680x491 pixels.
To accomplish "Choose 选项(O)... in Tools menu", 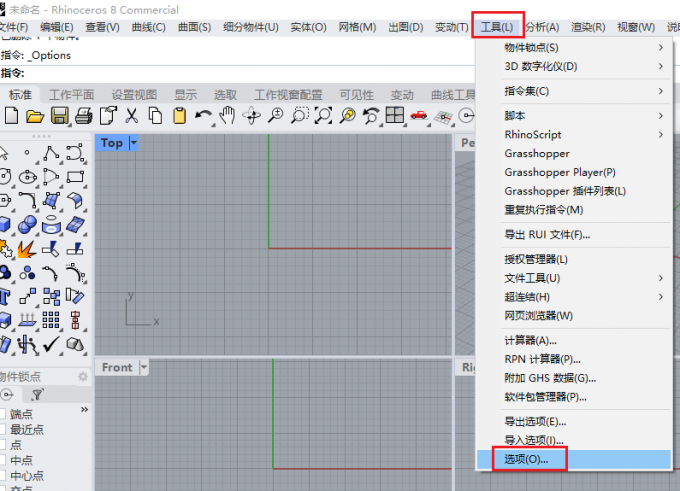I will point(574,459).
